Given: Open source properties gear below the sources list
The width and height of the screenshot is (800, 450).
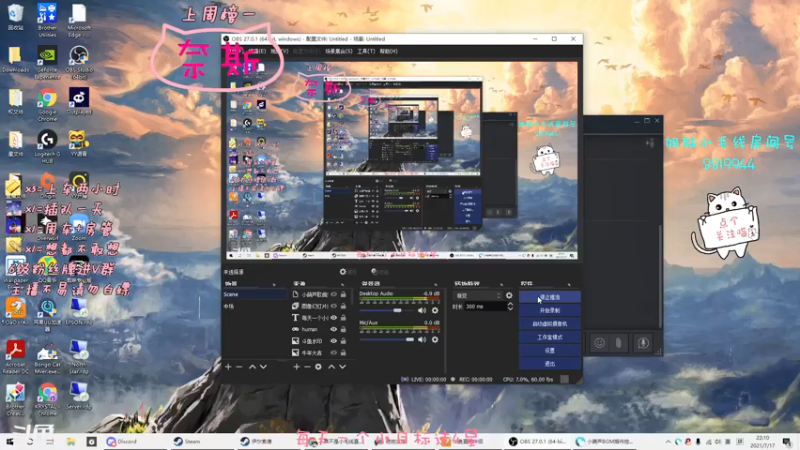Looking at the screenshot, I should [x=318, y=367].
